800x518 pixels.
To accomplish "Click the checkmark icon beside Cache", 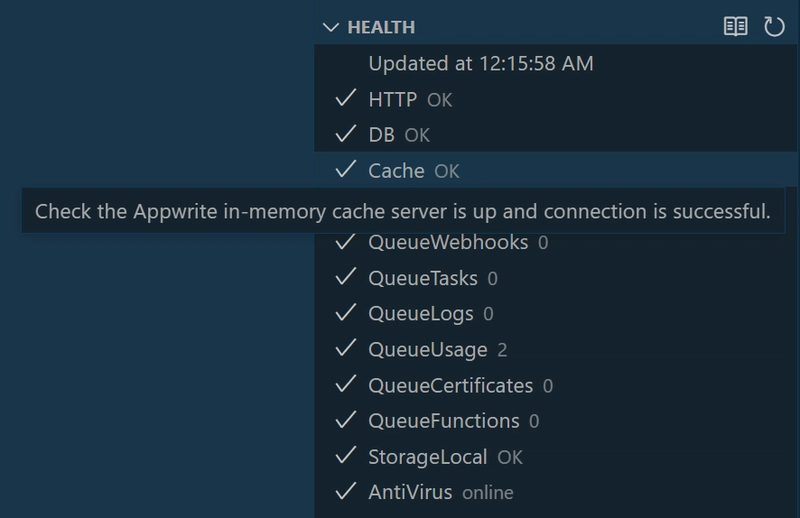I will [x=346, y=171].
